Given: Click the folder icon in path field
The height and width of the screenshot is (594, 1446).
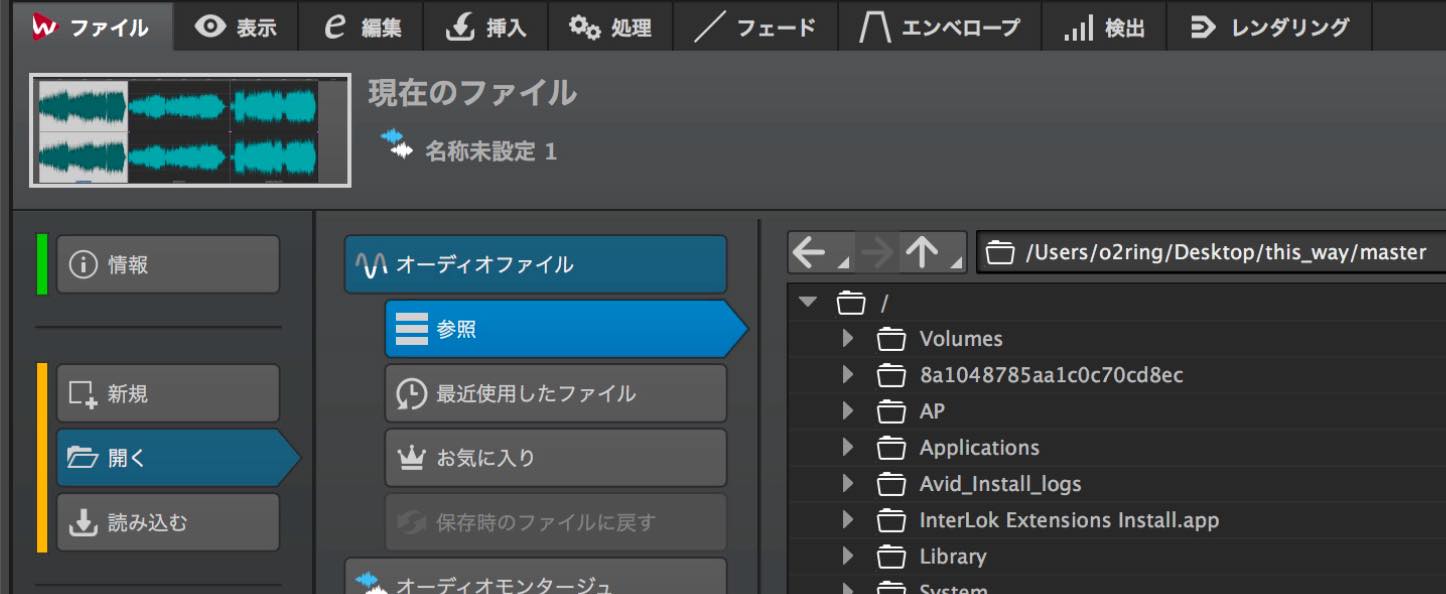Looking at the screenshot, I should click(x=999, y=253).
